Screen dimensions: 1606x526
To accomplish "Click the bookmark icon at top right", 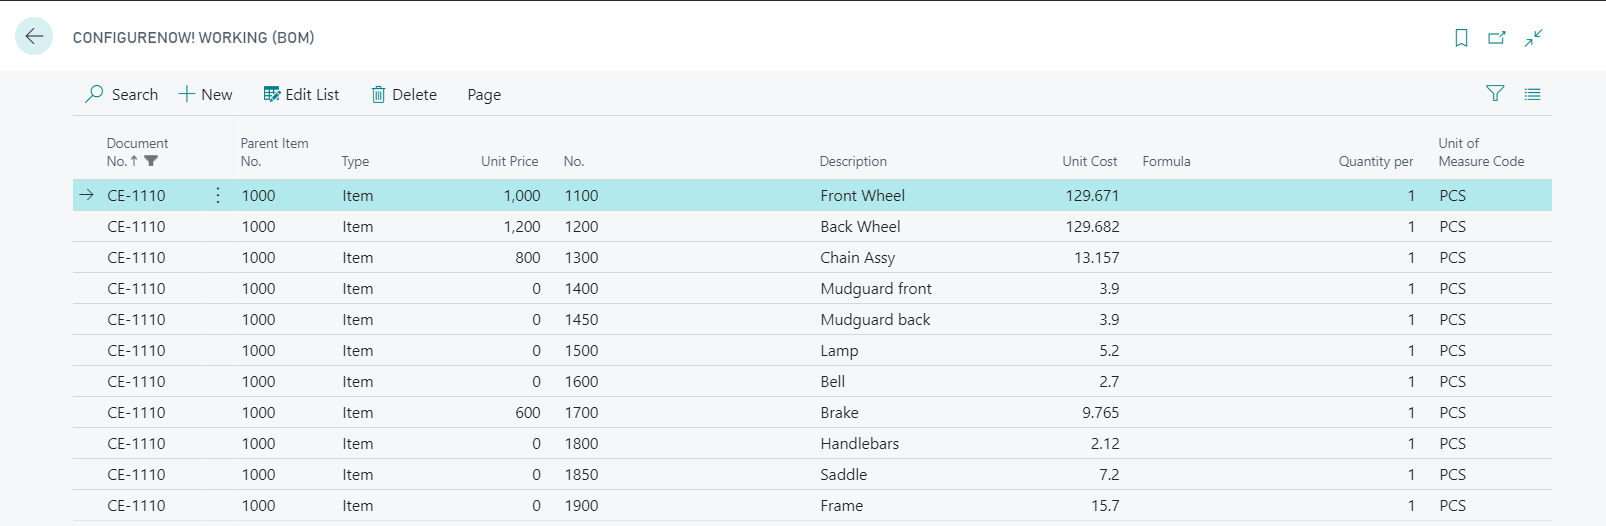I will click(x=1461, y=38).
